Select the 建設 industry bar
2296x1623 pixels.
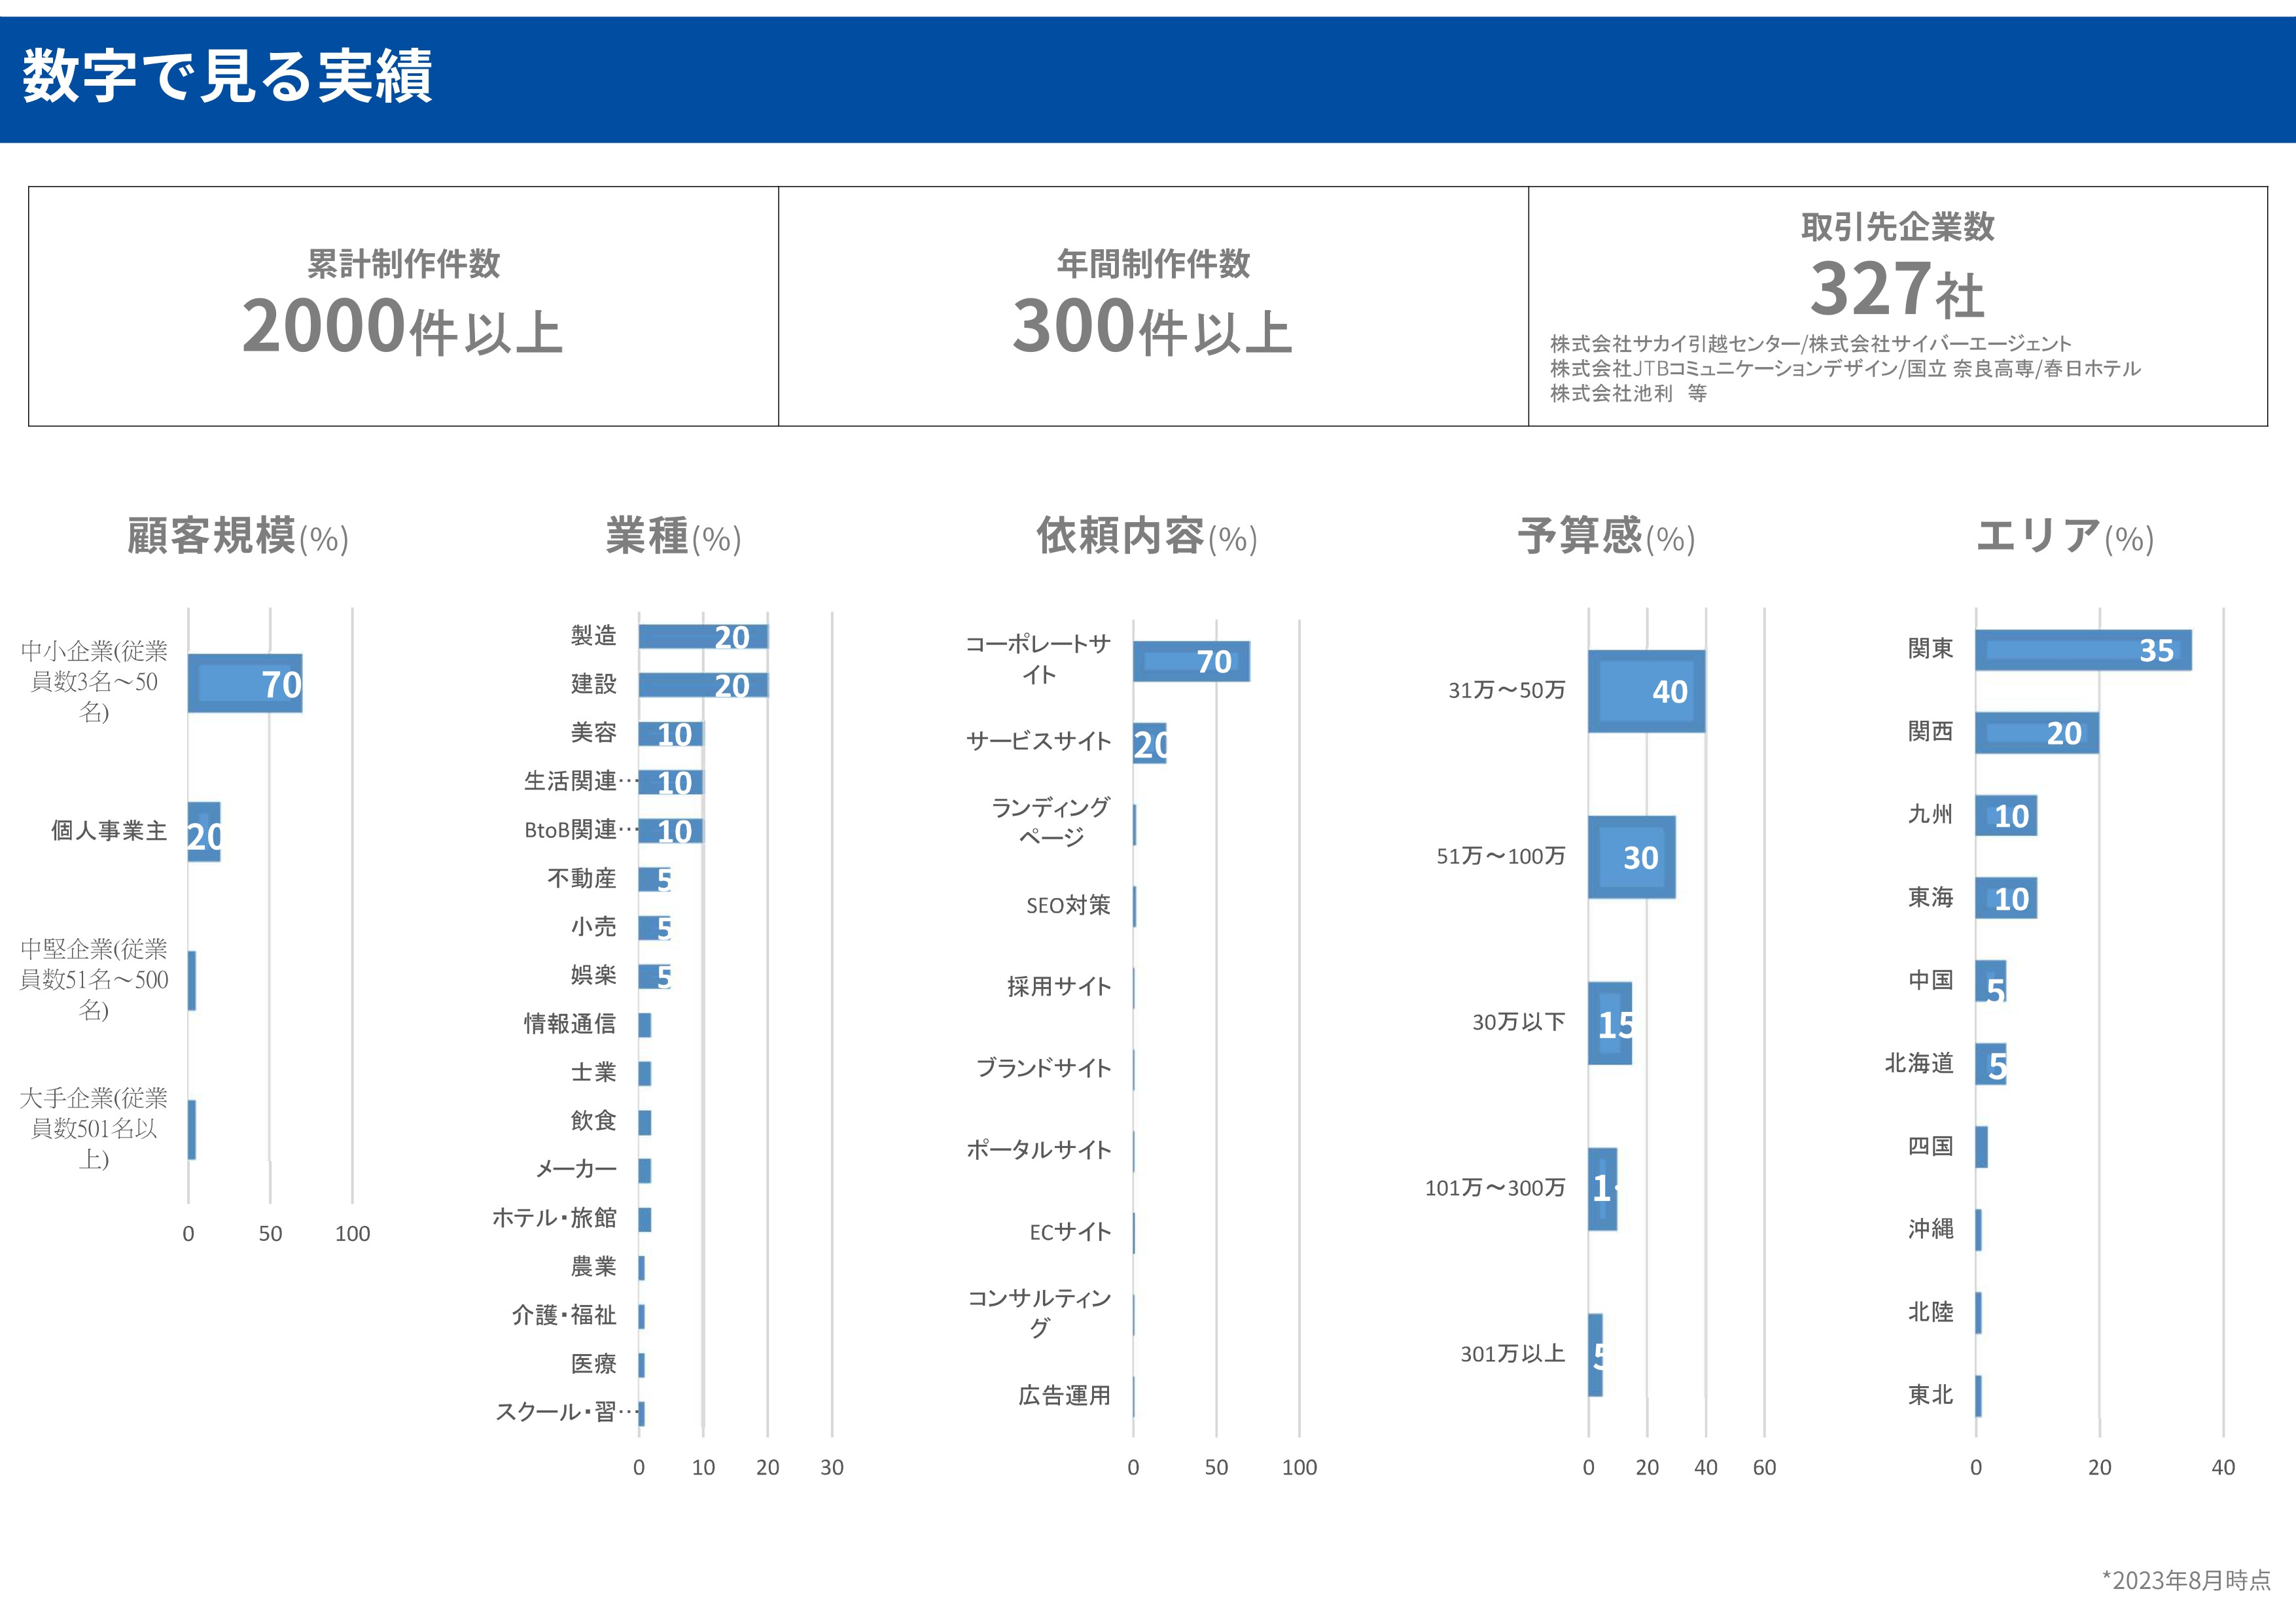click(705, 686)
